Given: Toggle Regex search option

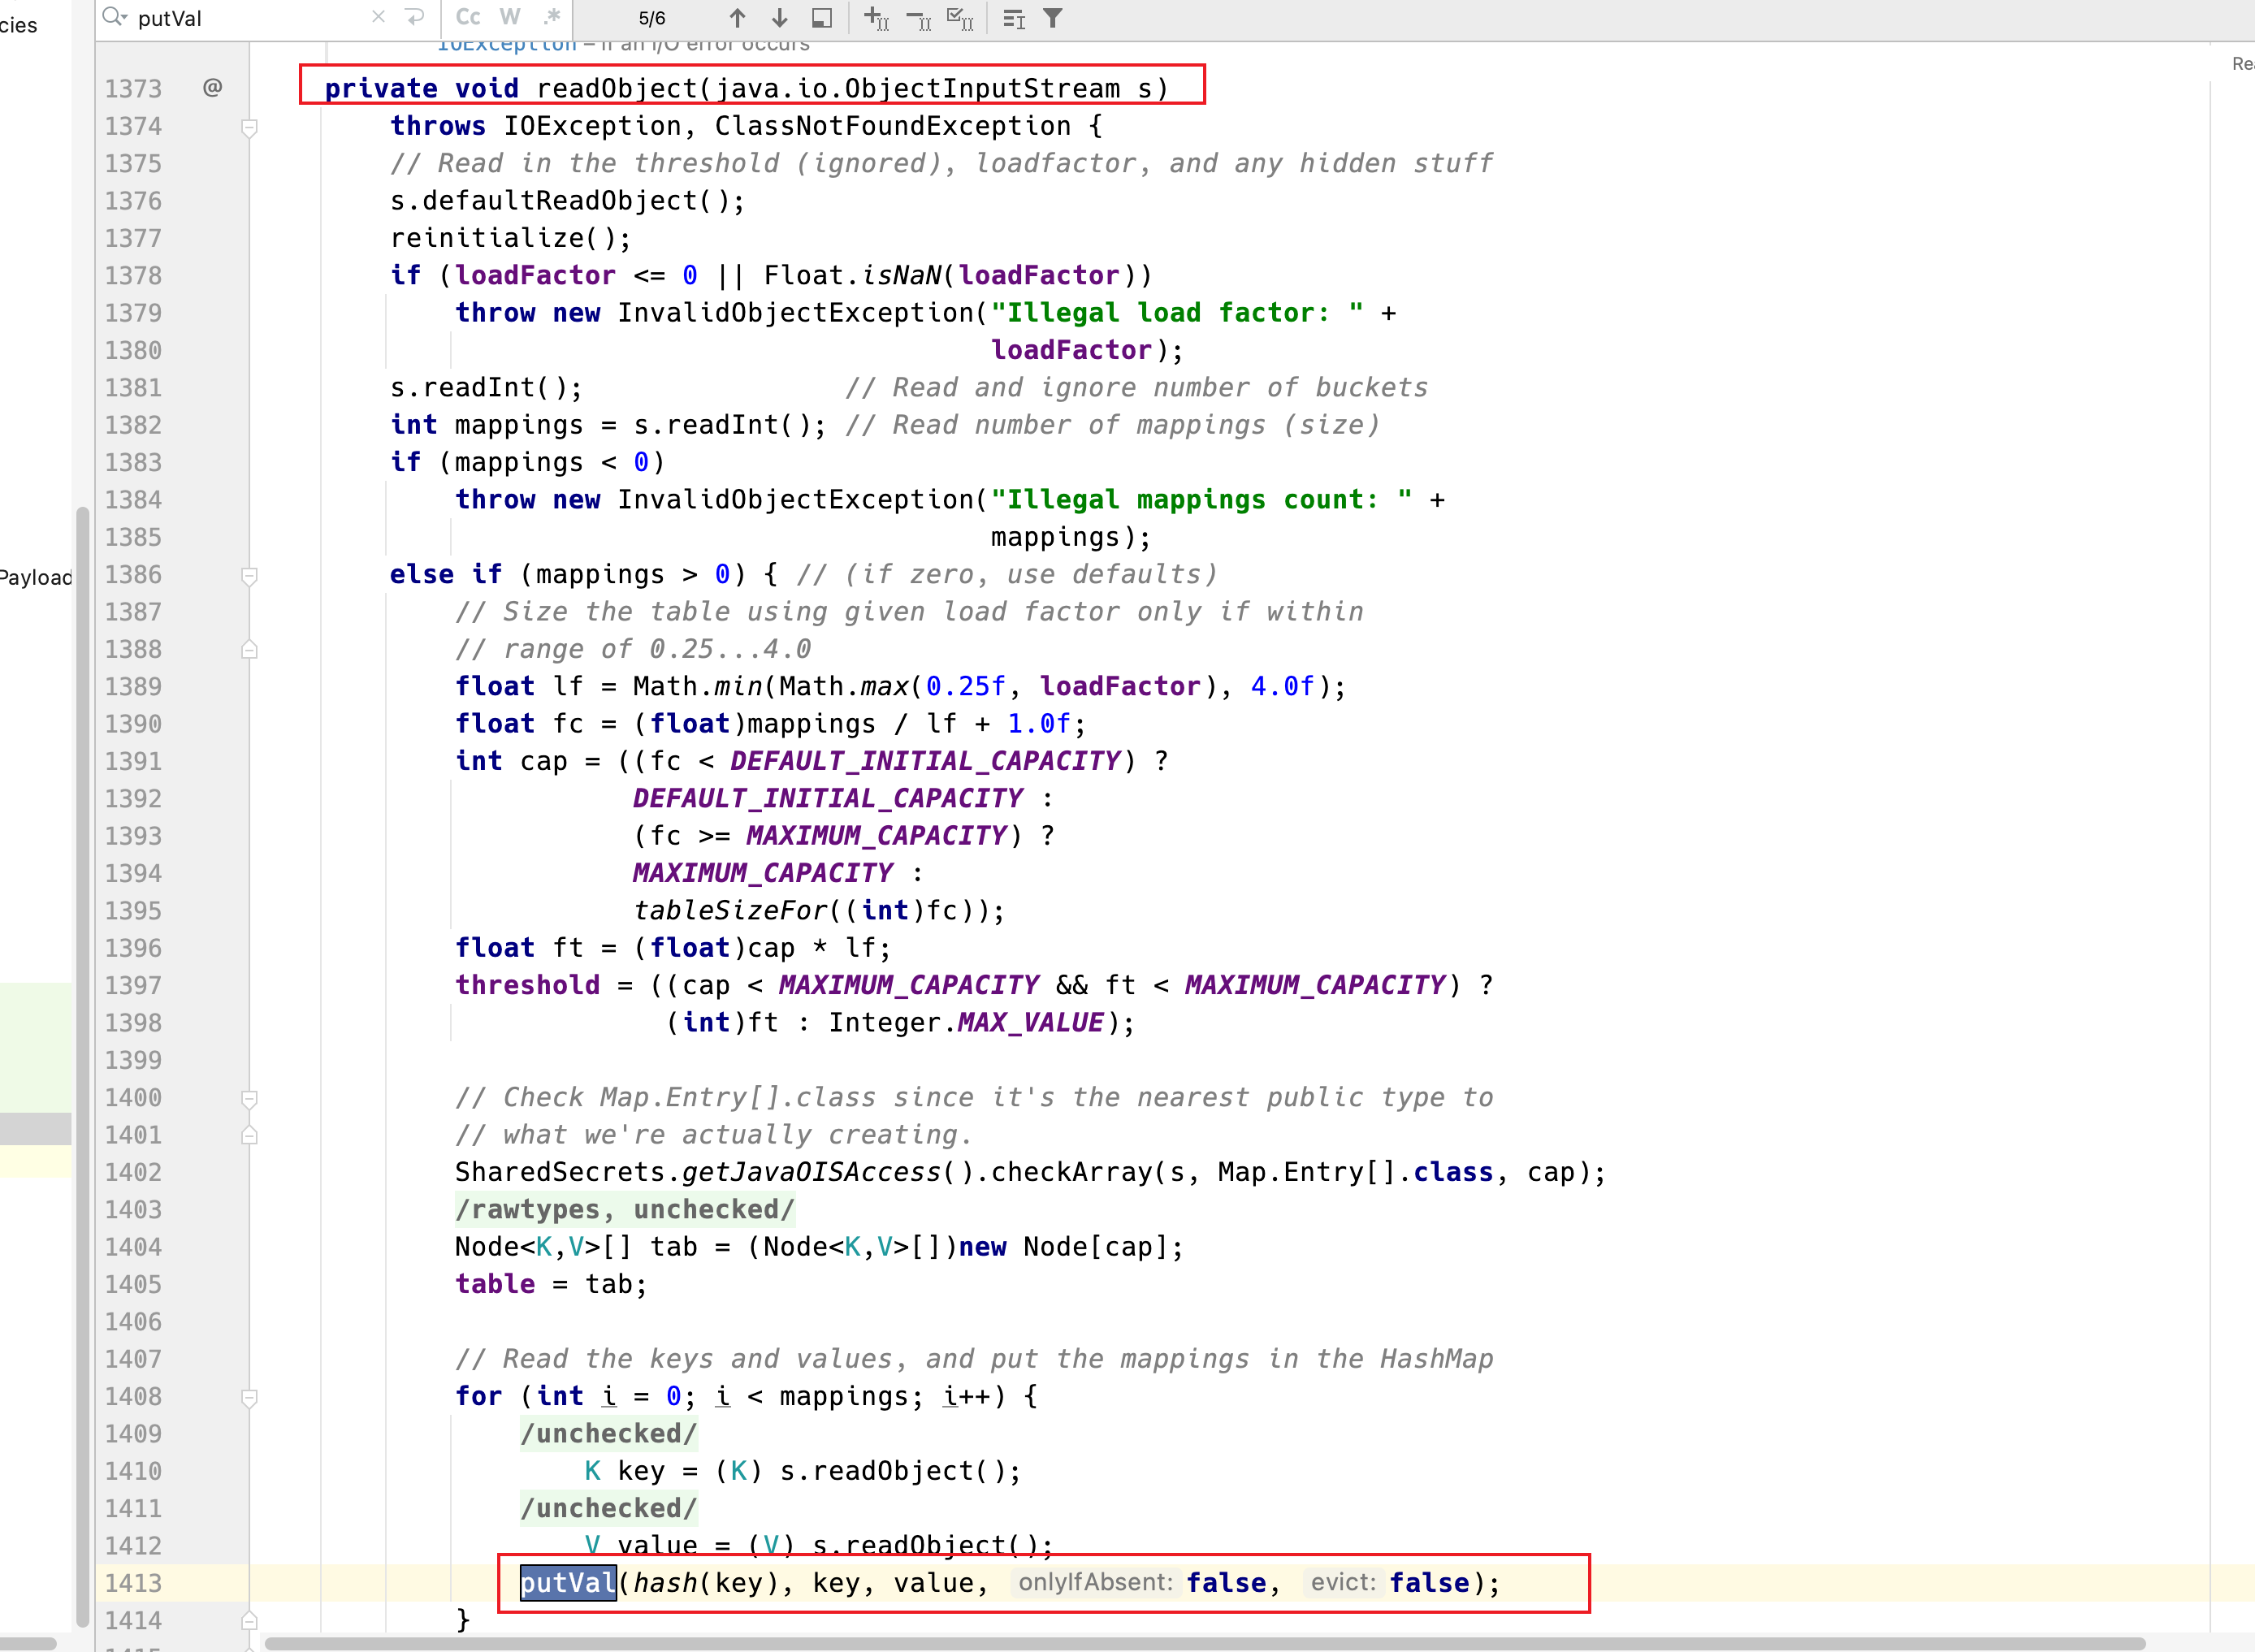Looking at the screenshot, I should [x=552, y=17].
